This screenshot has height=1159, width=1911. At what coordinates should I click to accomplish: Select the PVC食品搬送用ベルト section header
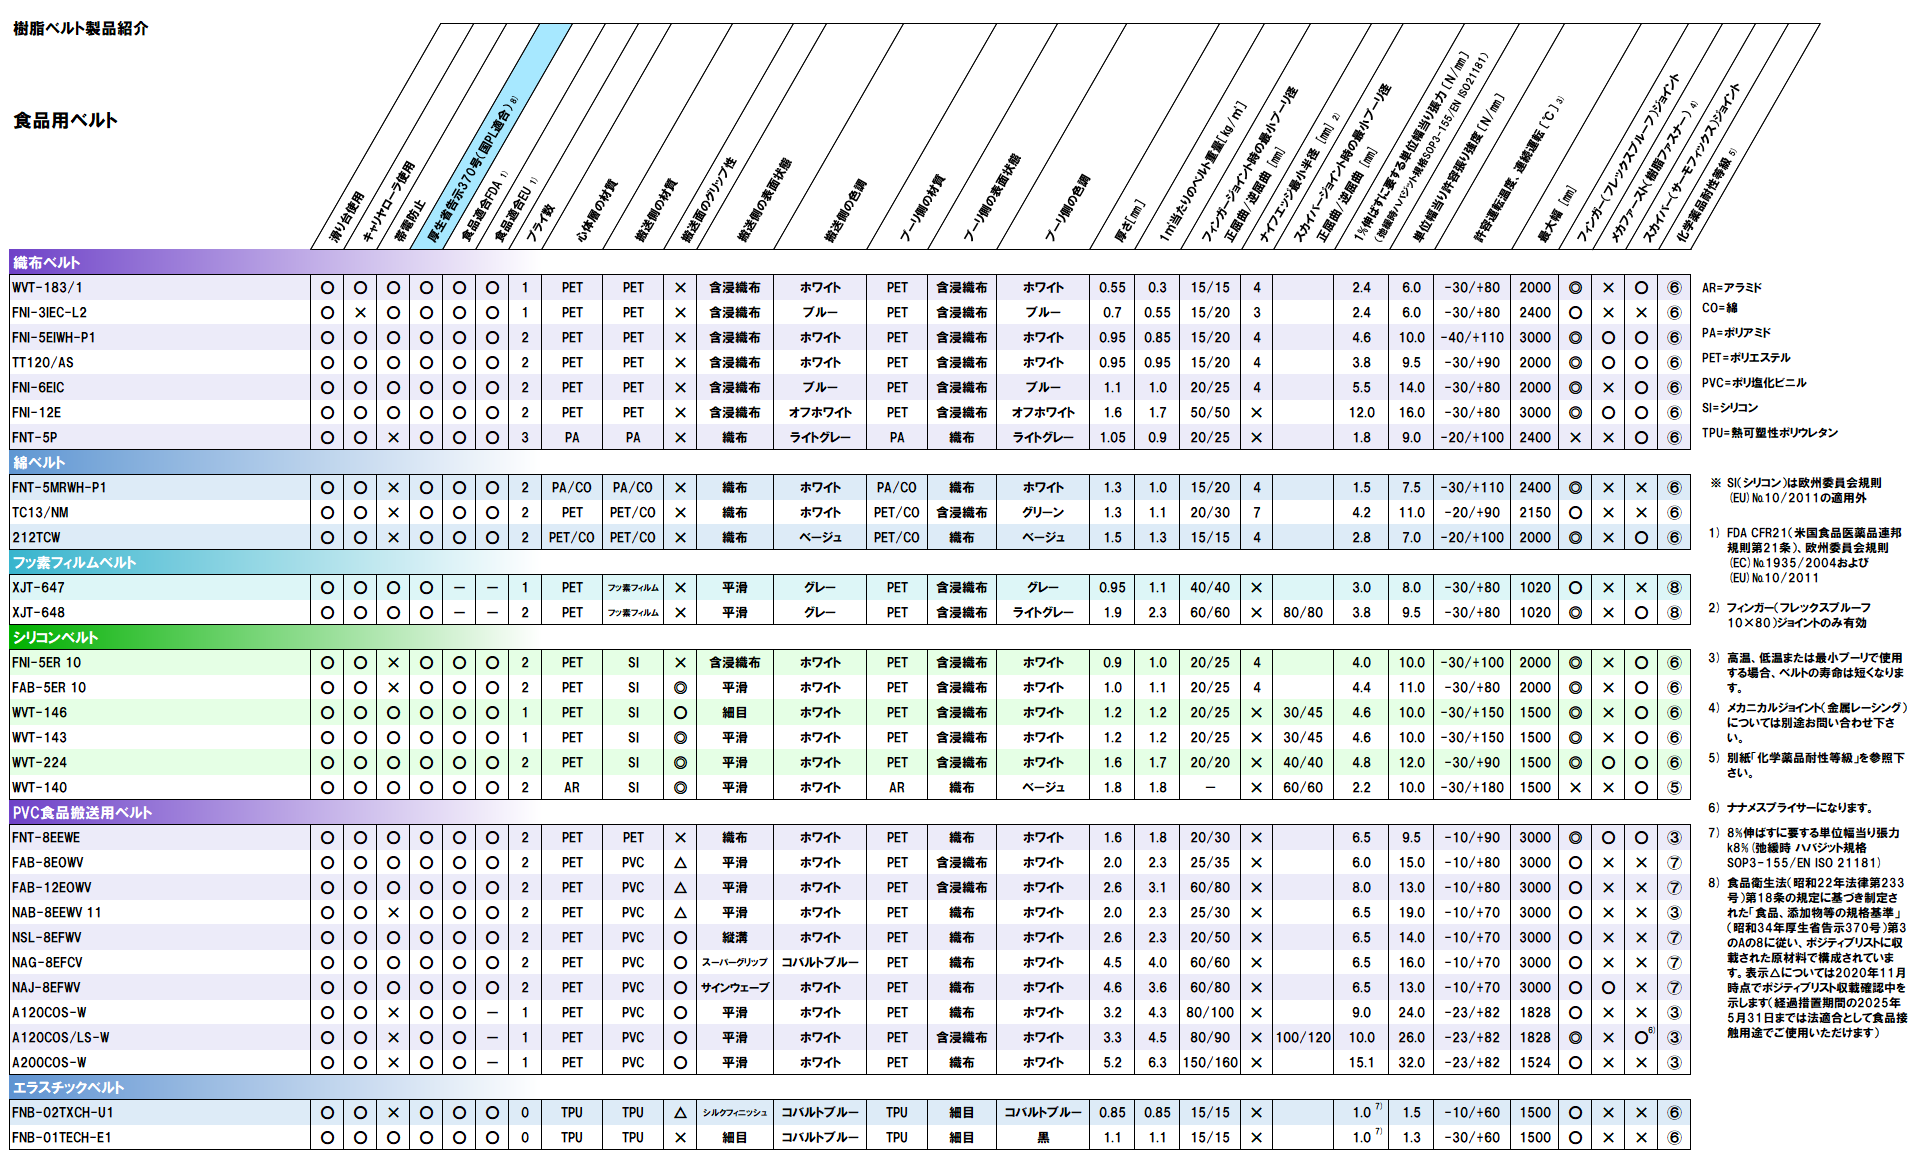click(x=82, y=812)
